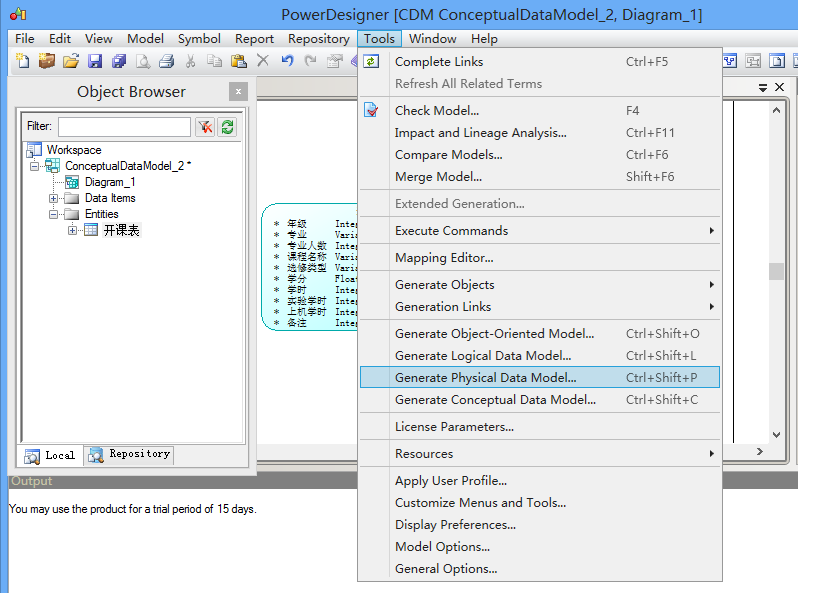Choose Generate Object-Oriented Model
Screen dimensions: 819x593
pyautogui.click(x=540, y=333)
